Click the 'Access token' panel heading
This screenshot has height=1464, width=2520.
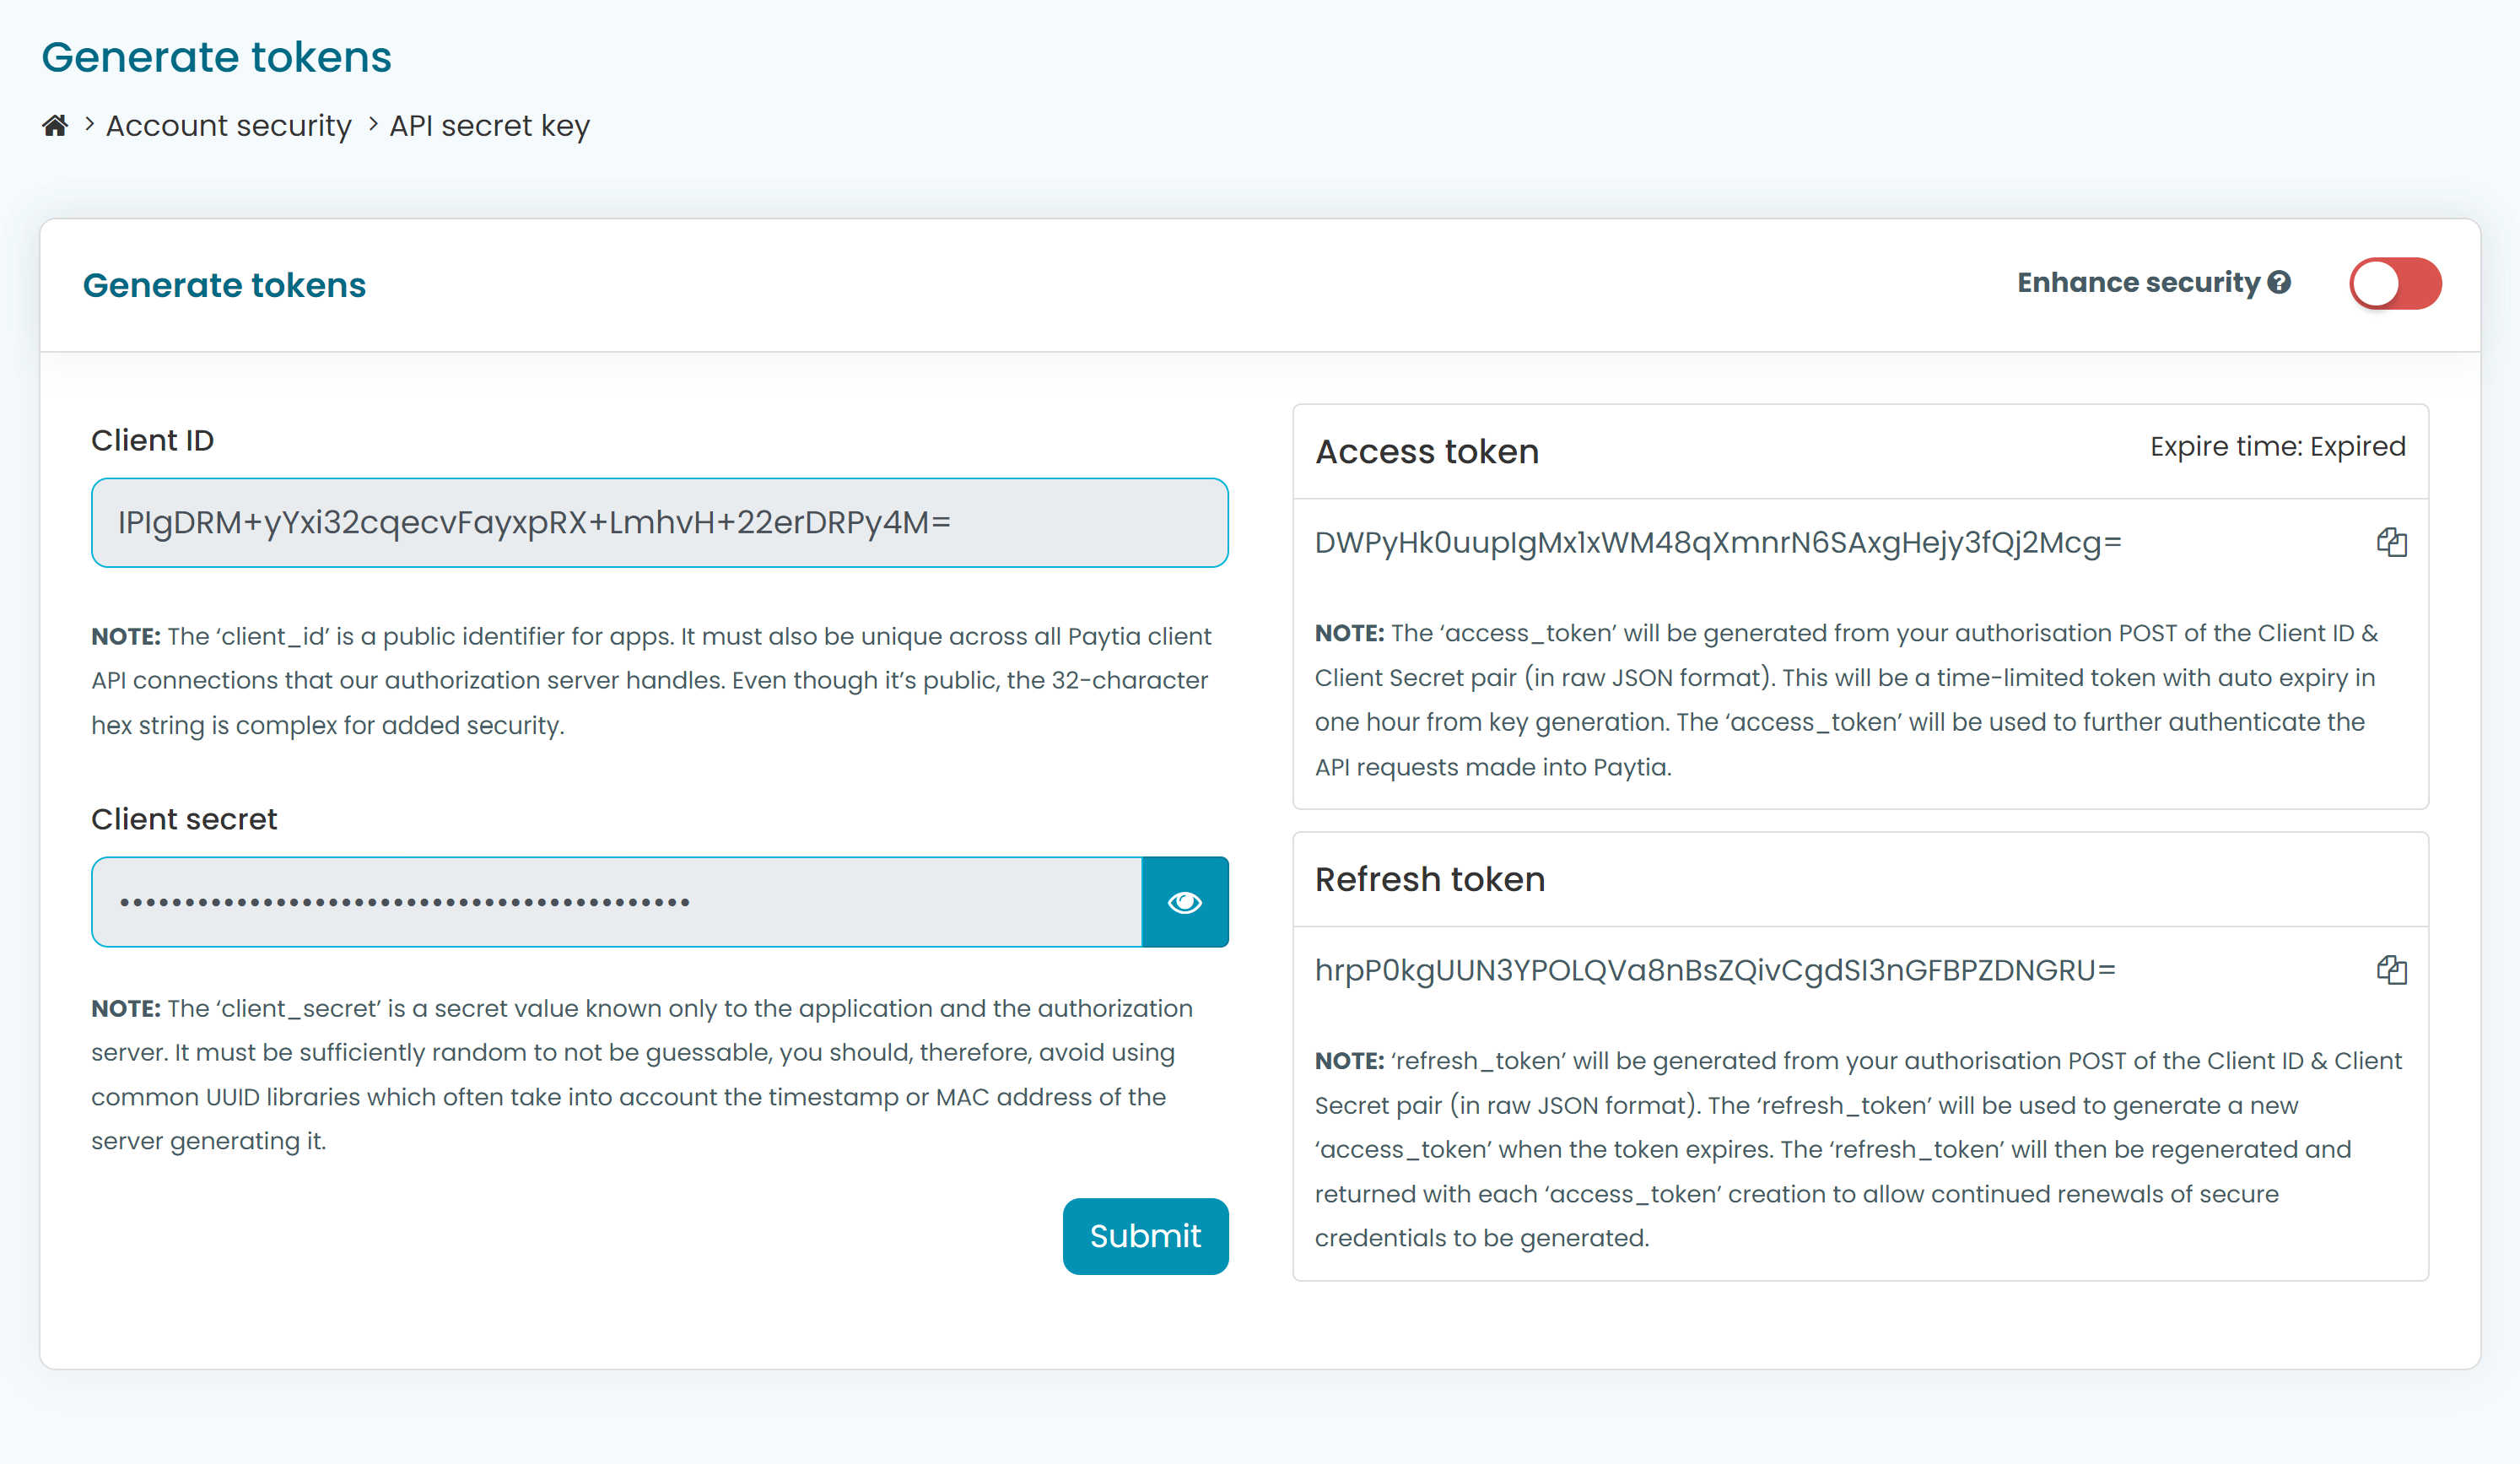[1427, 452]
